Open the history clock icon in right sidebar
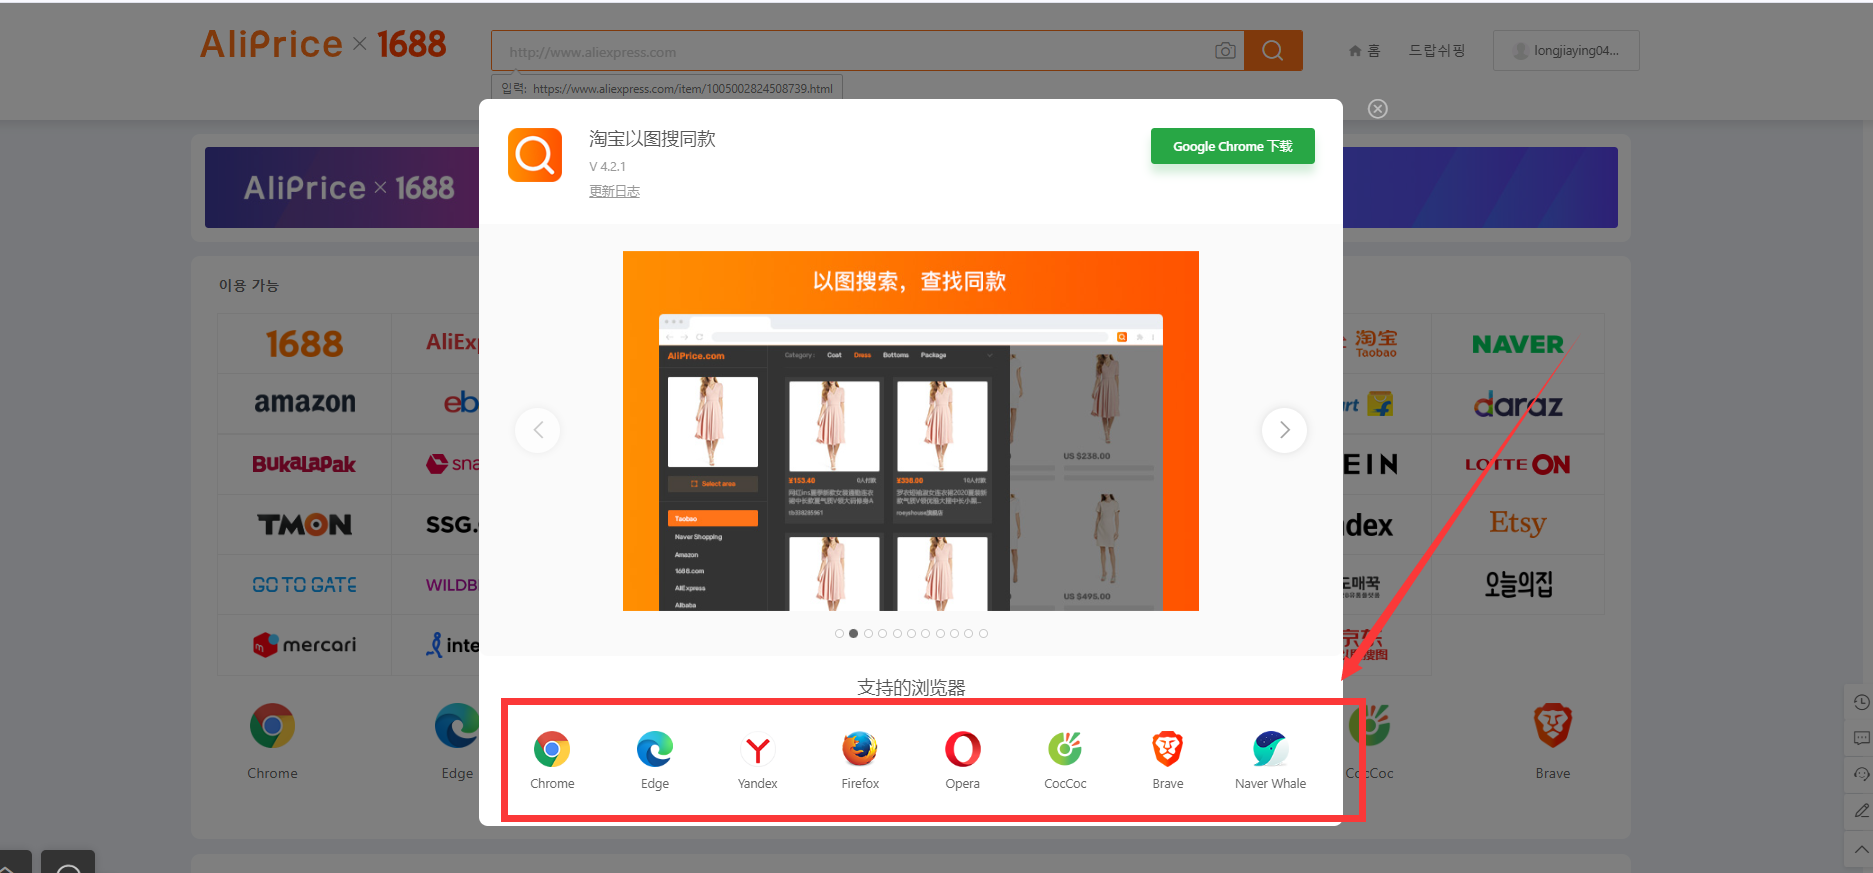 (x=1861, y=703)
